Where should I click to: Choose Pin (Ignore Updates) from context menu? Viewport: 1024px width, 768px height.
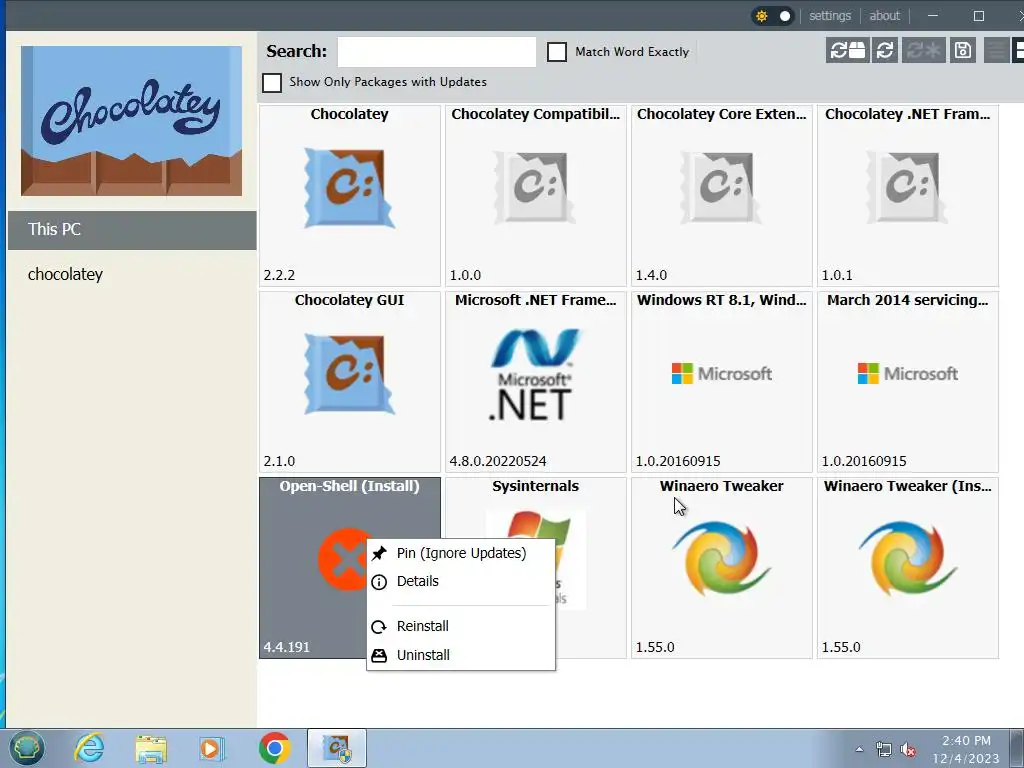pyautogui.click(x=461, y=553)
